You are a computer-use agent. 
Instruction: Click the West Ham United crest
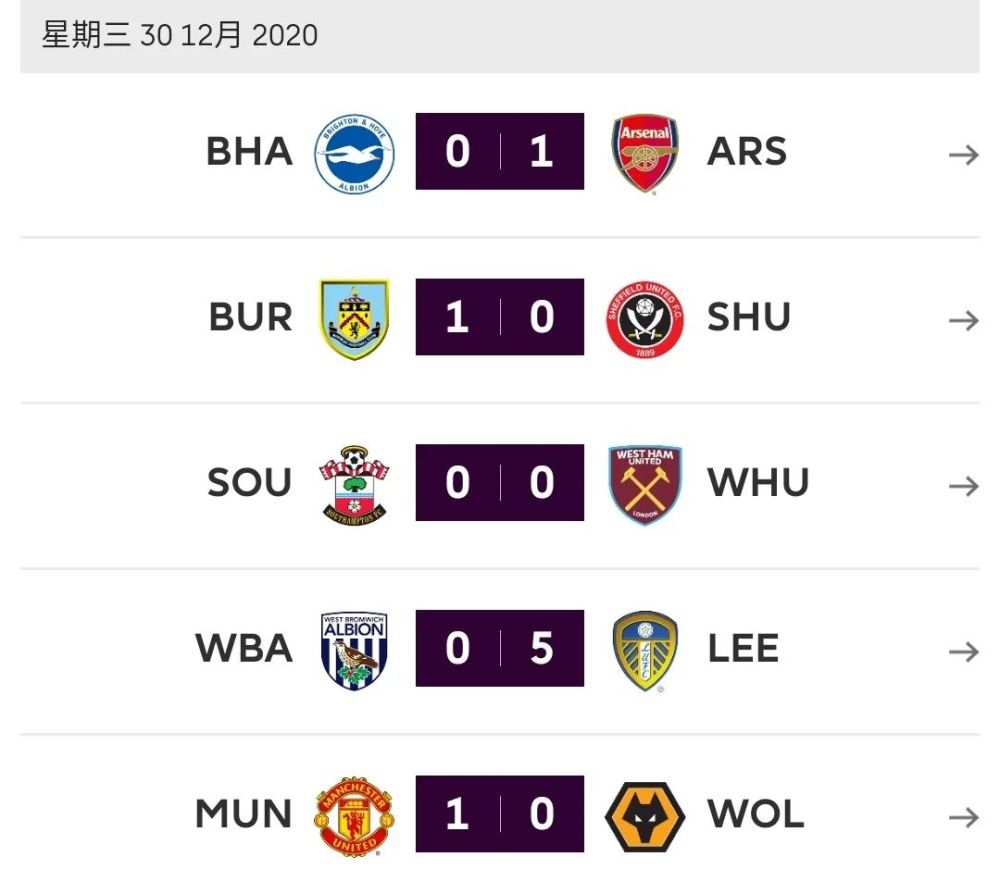pyautogui.click(x=645, y=485)
